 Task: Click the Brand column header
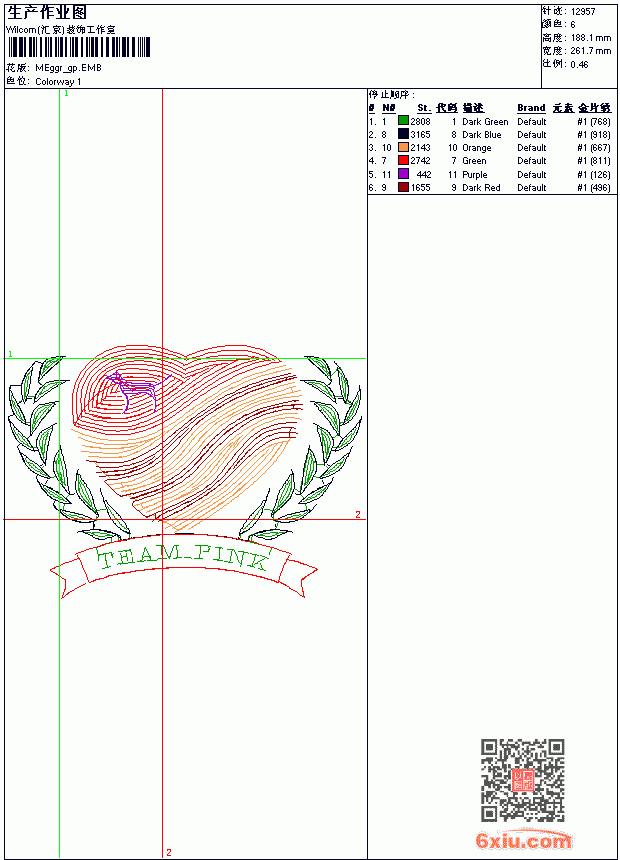(x=531, y=108)
